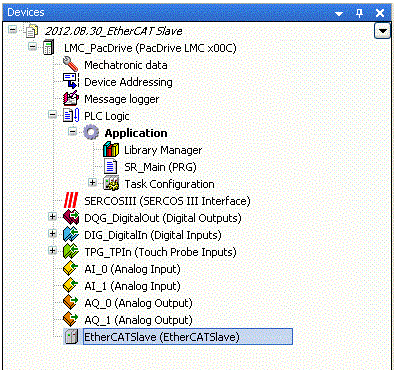Select AI_0 (Analog Input) label
Screen dimensions: 399x381
(x=132, y=269)
